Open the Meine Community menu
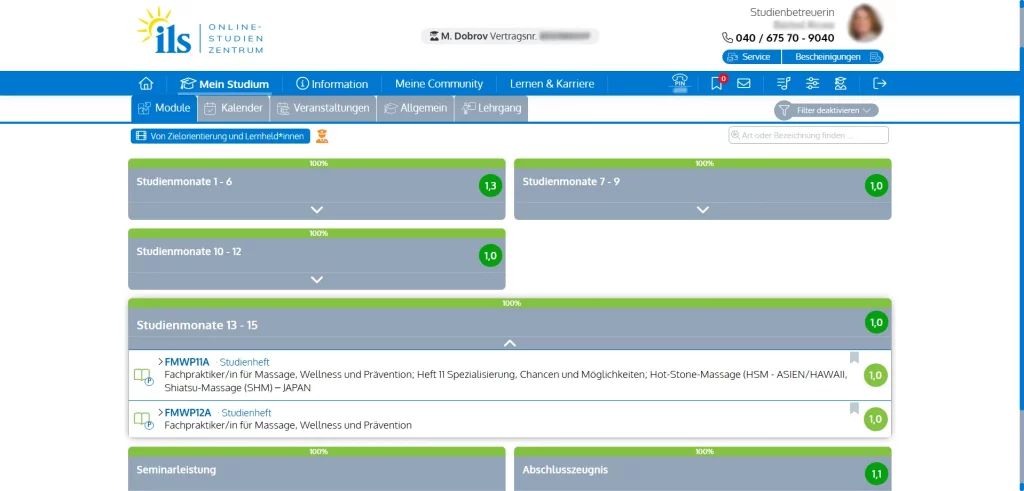This screenshot has height=491, width=1024. point(438,84)
